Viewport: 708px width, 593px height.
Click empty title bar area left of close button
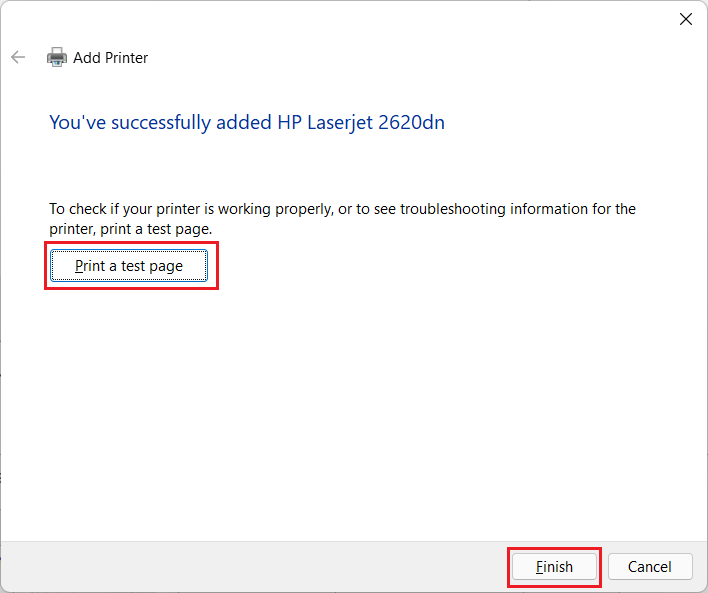tap(400, 19)
